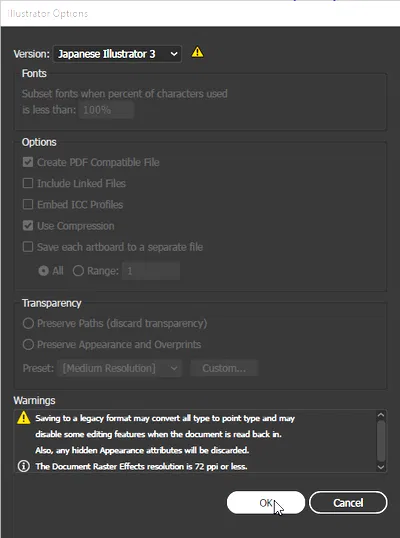The height and width of the screenshot is (538, 400).
Task: Confirm the dialog with OK
Action: [266, 503]
